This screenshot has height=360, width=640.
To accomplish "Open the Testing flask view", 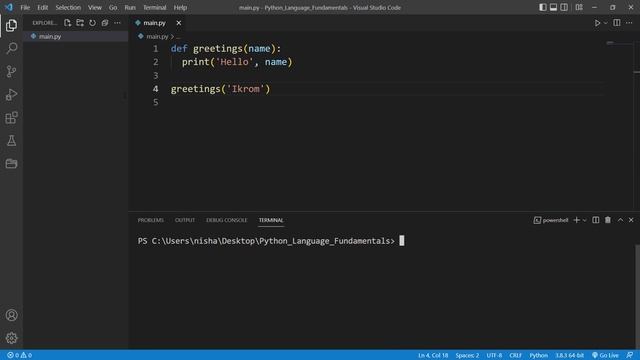I will 11,141.
